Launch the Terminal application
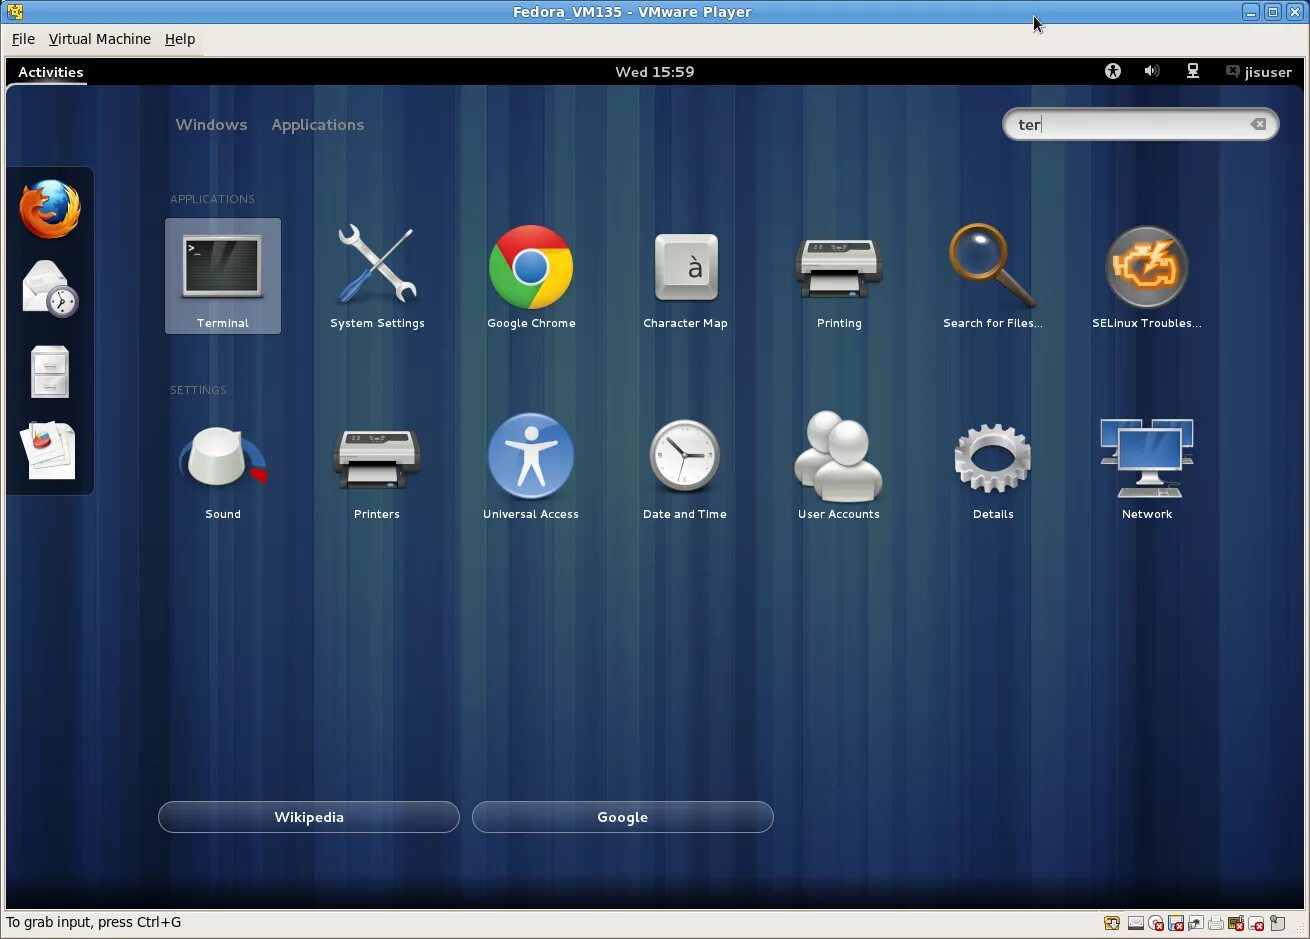1310x939 pixels. [223, 276]
